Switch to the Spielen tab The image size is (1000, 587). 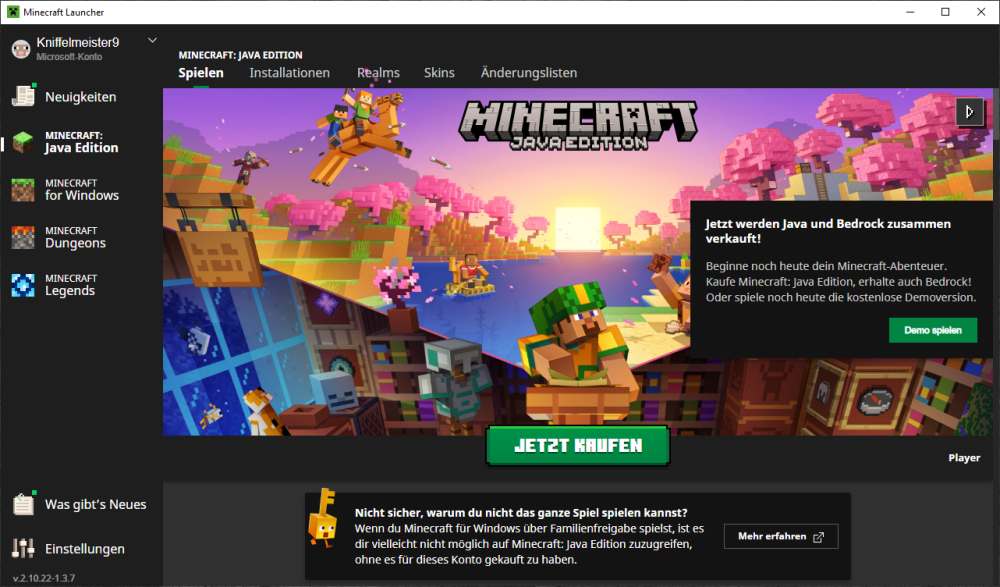pyautogui.click(x=201, y=73)
